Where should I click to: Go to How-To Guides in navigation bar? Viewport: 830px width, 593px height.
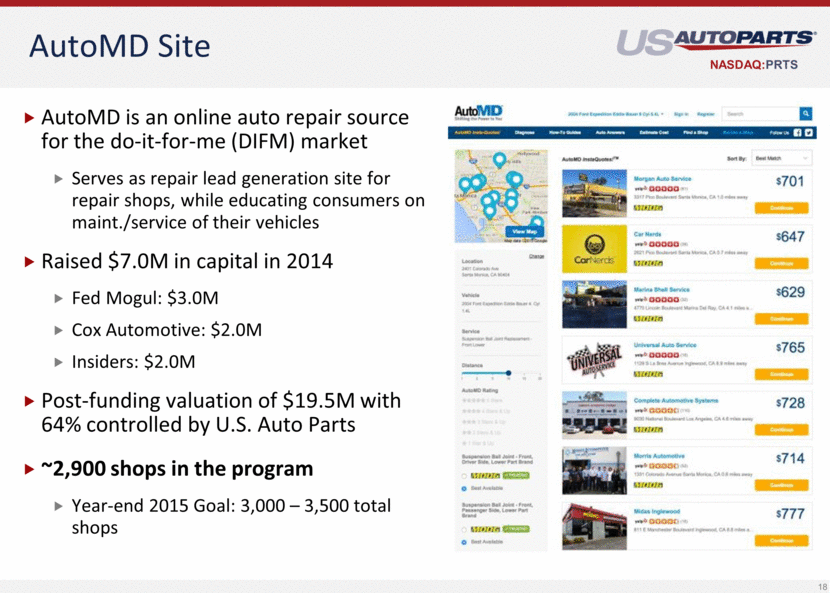point(565,132)
